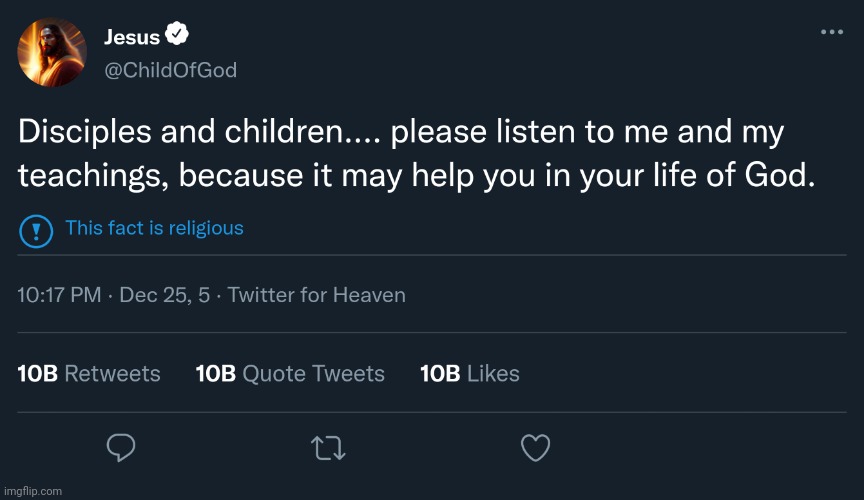Click the blue verified badge beside Jesus
This screenshot has height=500, width=864.
click(x=177, y=37)
